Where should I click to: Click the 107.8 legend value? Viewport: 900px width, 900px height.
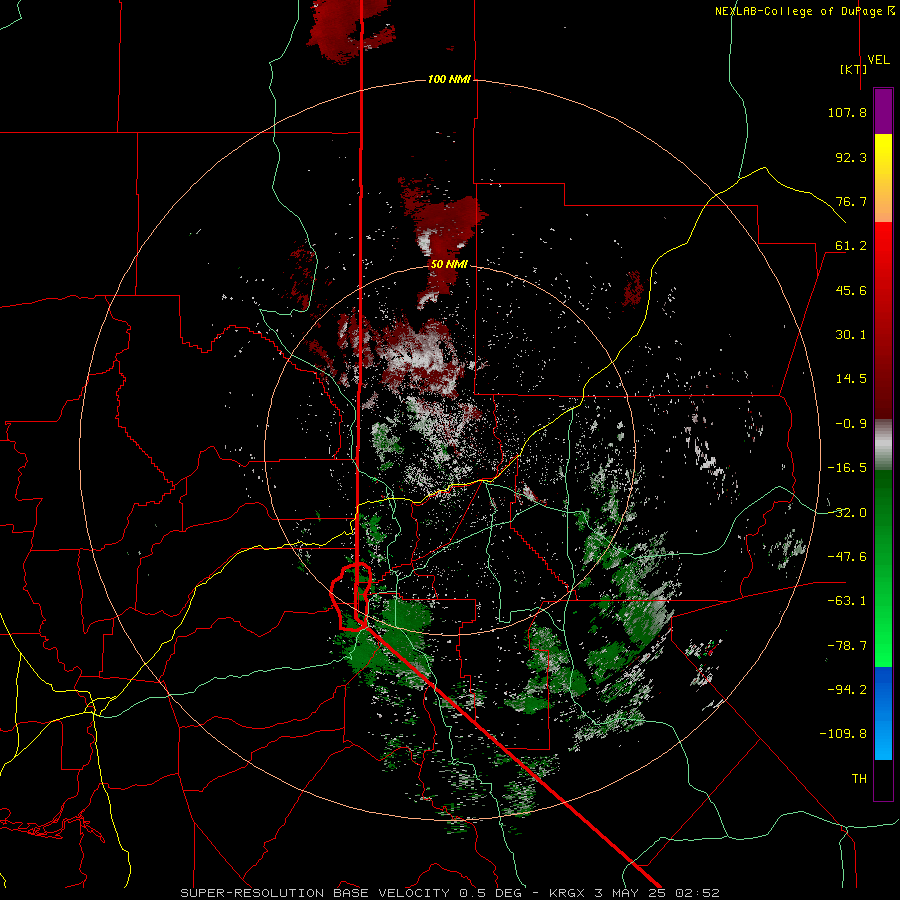pos(847,112)
